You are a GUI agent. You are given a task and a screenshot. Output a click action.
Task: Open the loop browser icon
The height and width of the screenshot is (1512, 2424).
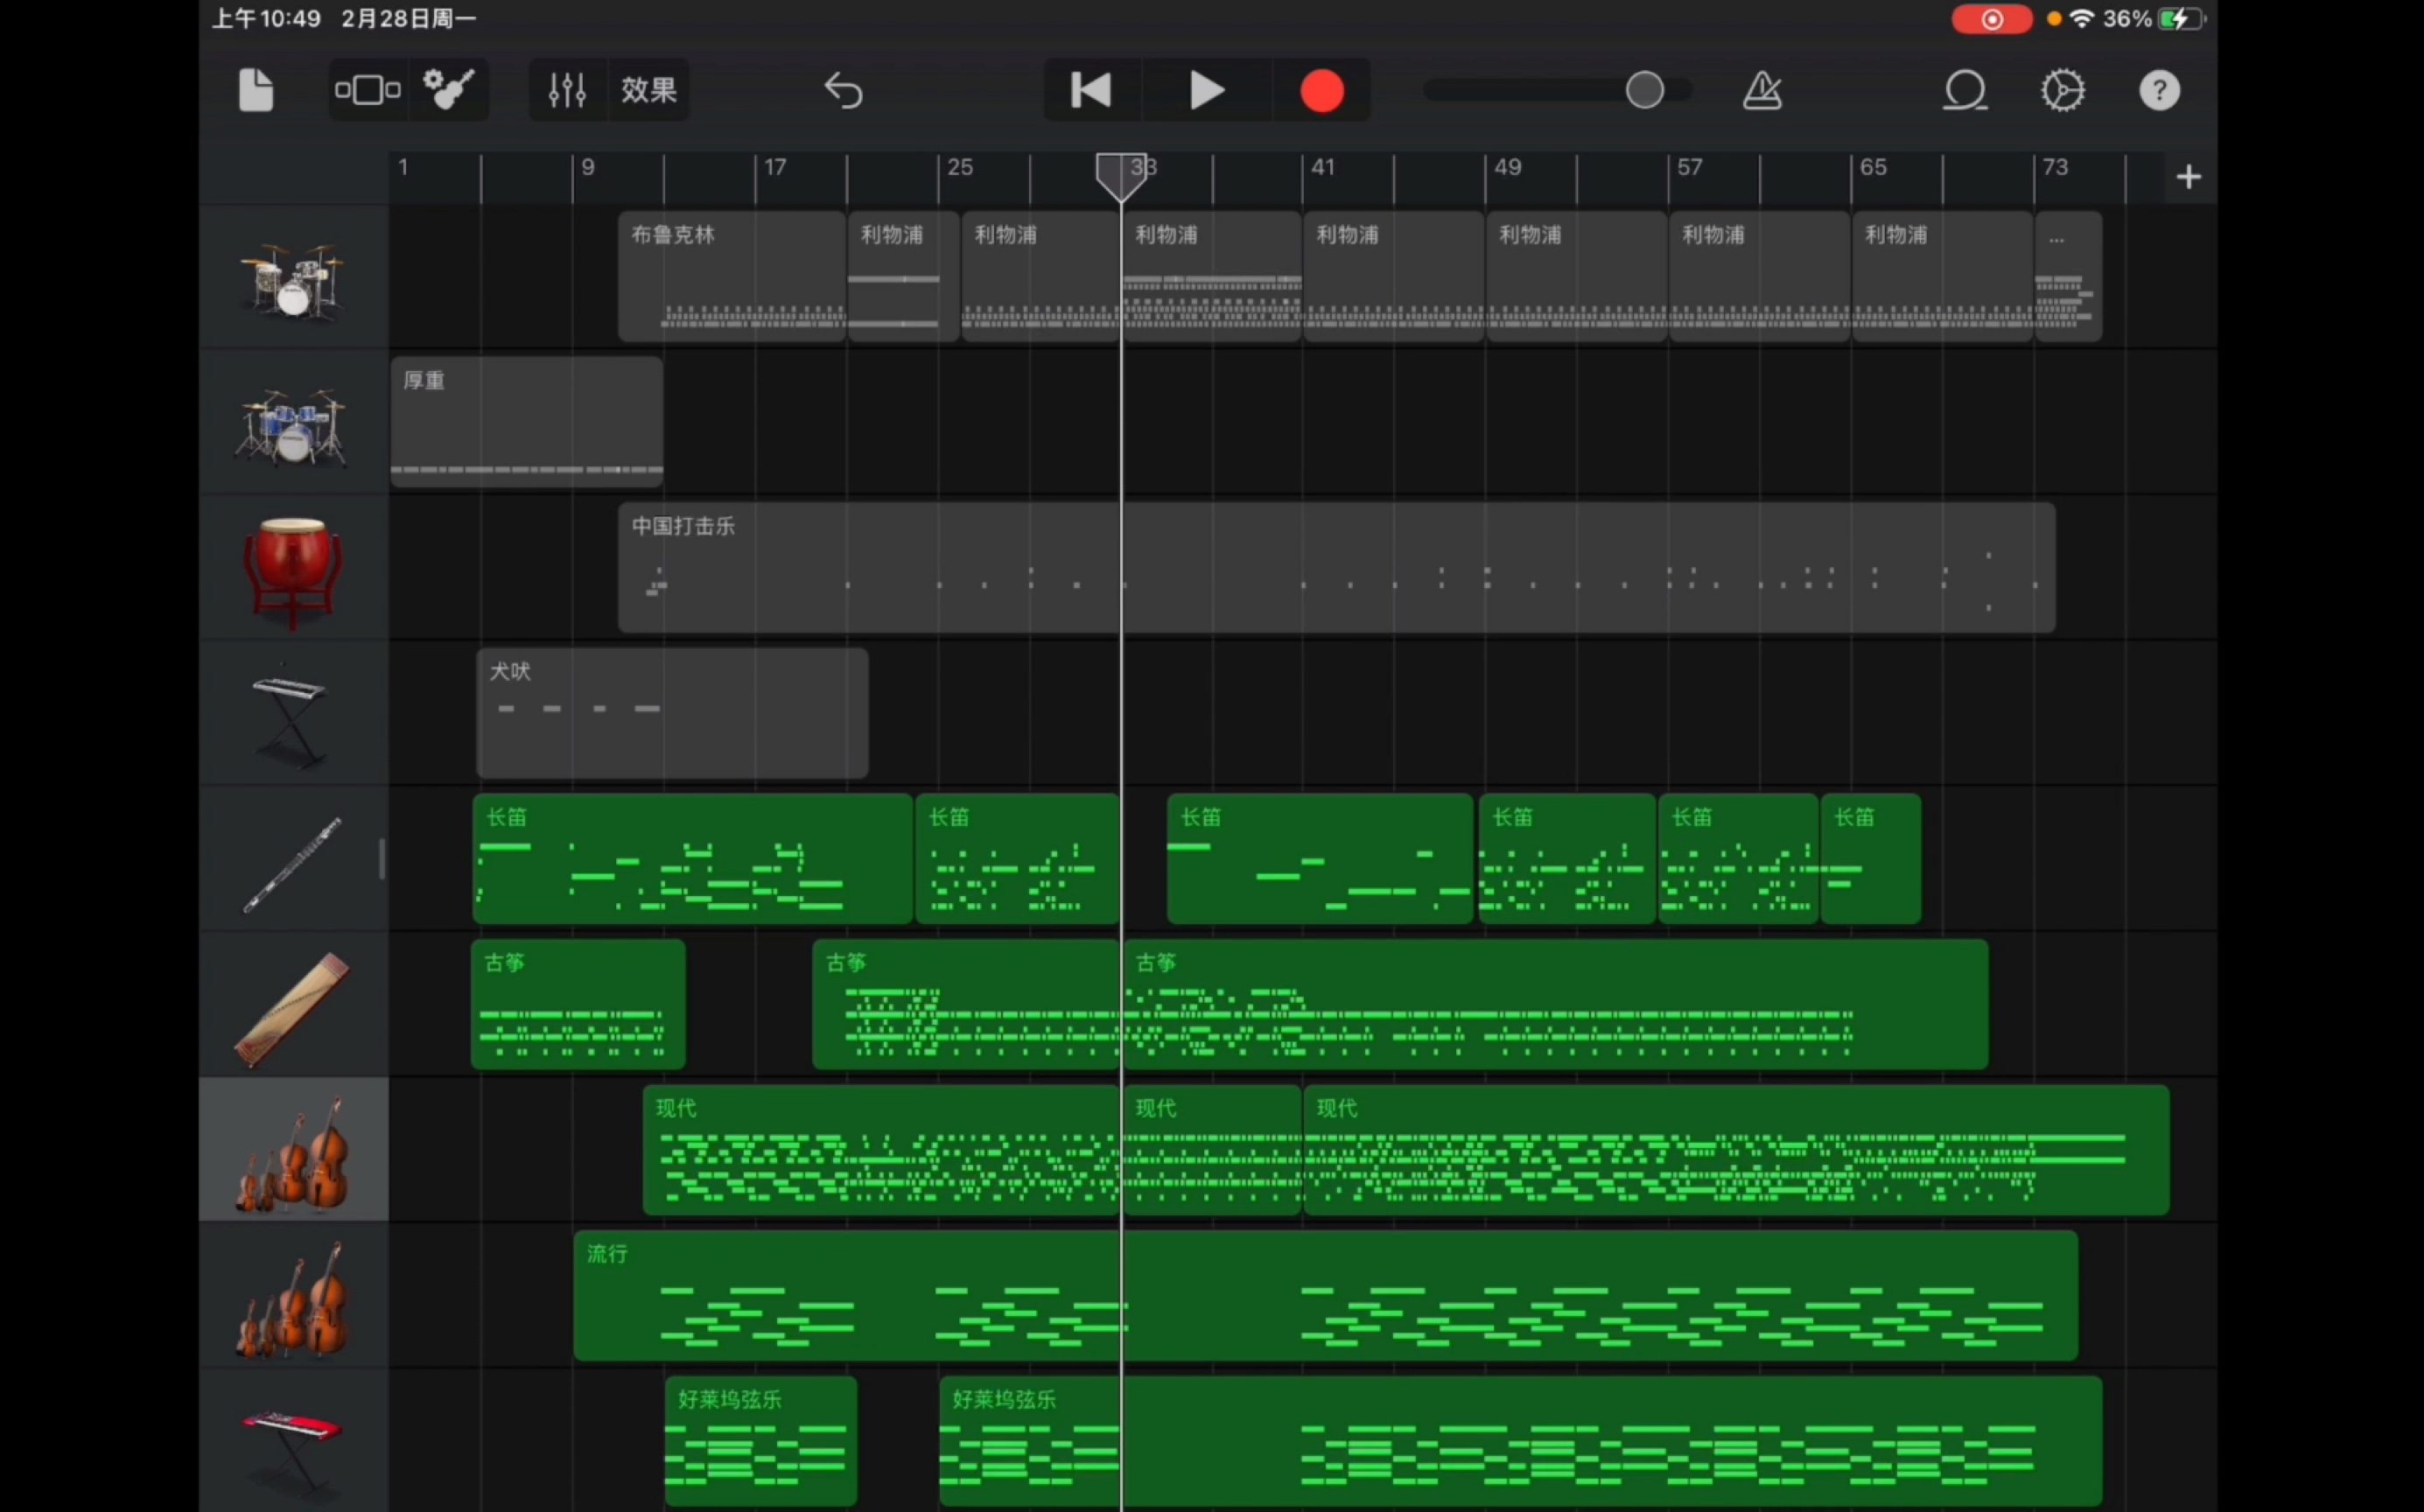[1965, 91]
